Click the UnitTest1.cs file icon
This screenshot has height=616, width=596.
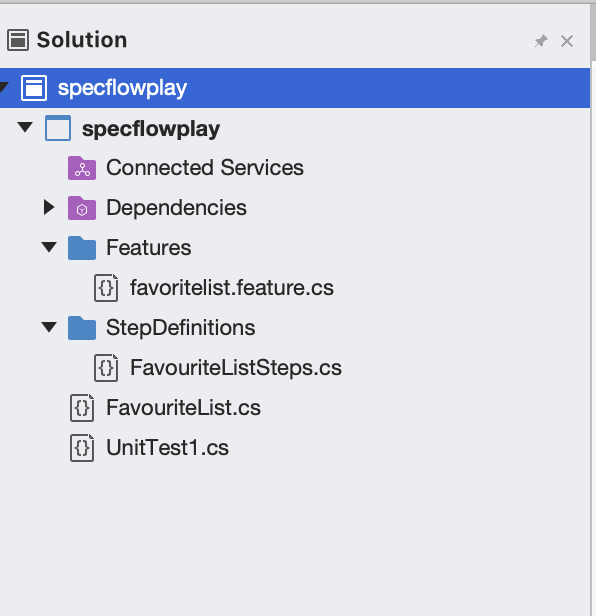[x=82, y=448]
